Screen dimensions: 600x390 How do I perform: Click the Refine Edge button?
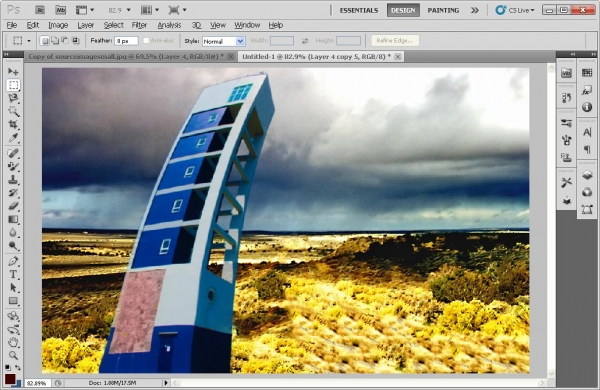[x=395, y=41]
